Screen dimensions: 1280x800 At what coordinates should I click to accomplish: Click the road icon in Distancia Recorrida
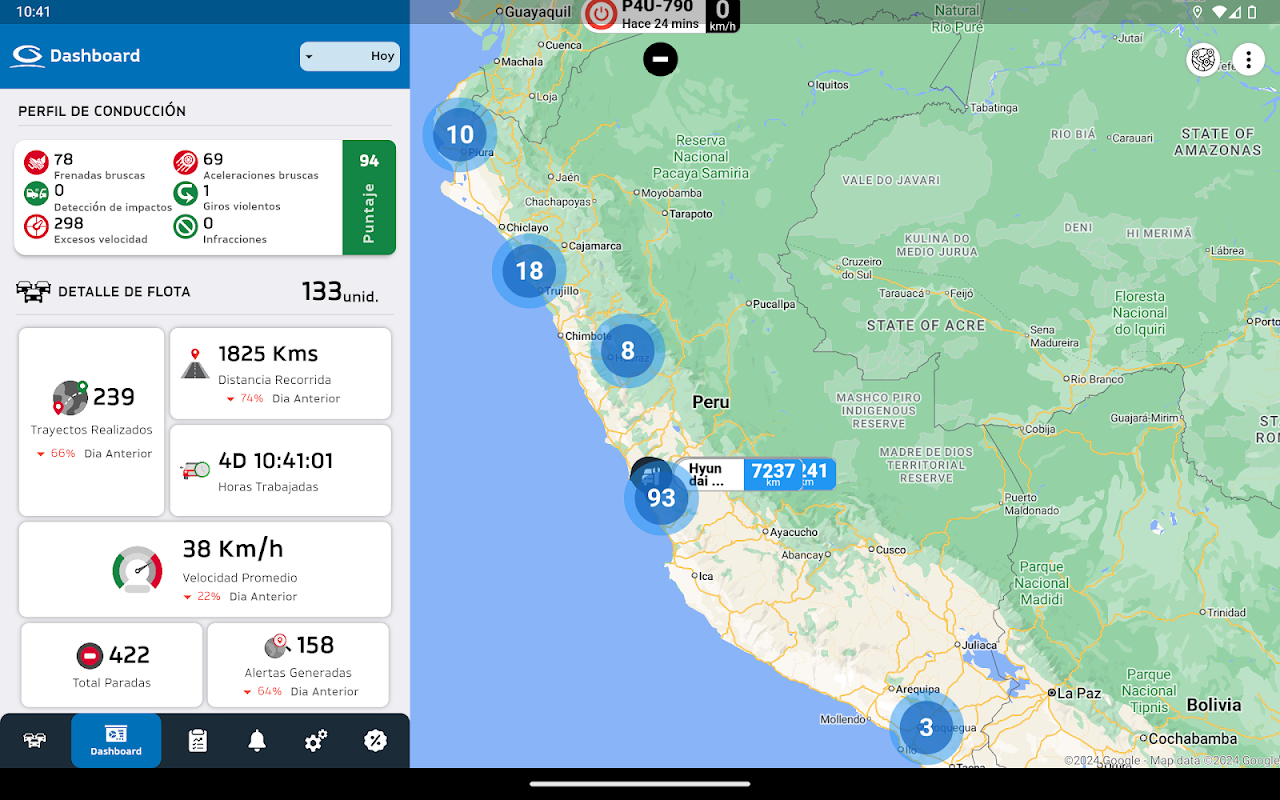pos(195,364)
